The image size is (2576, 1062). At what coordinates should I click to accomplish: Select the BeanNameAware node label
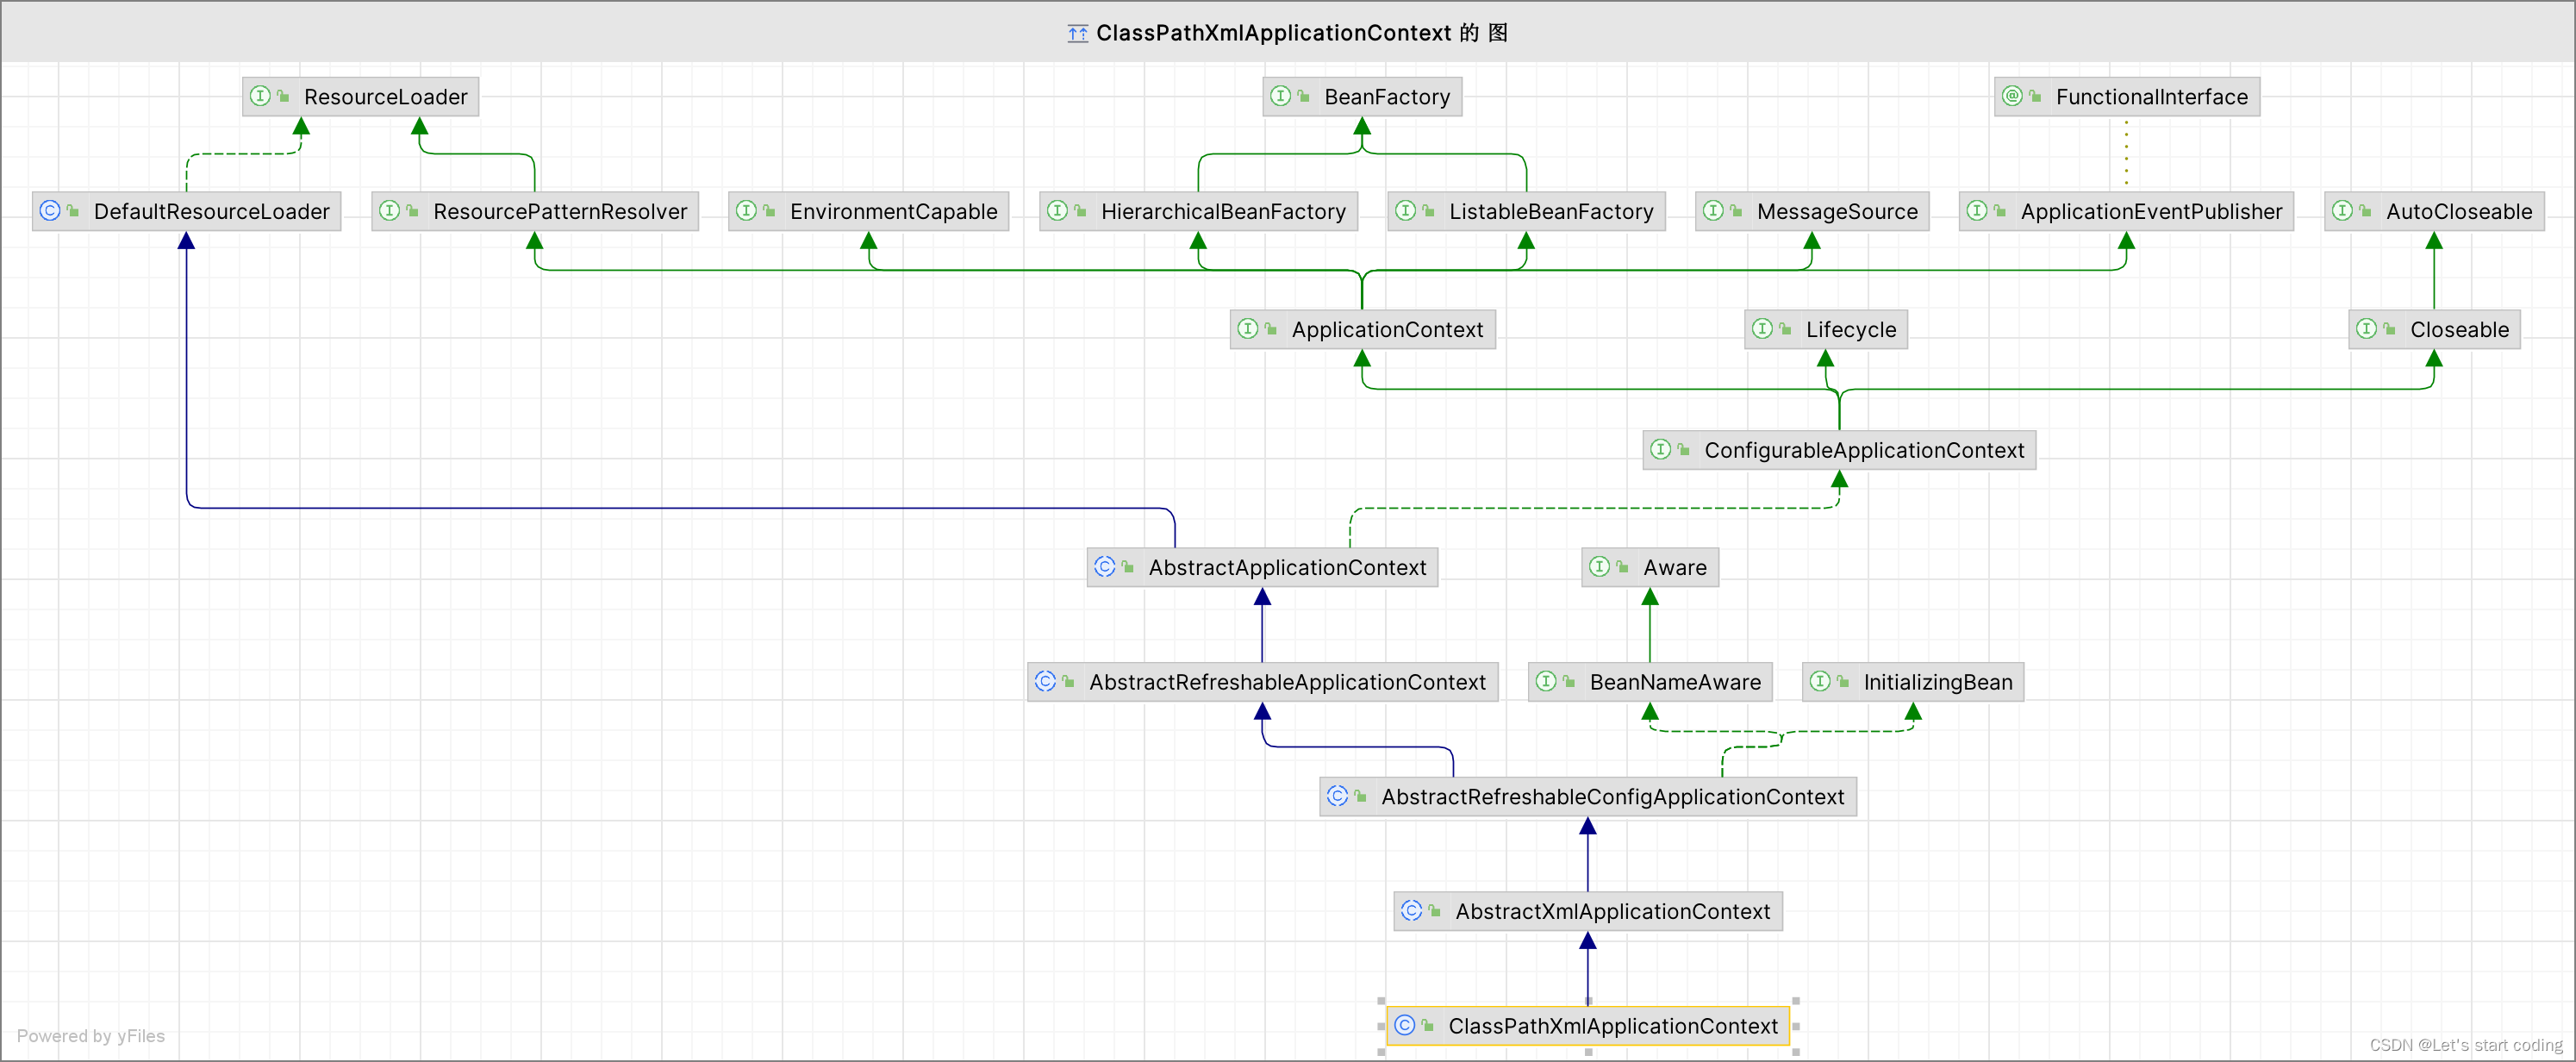1676,683
